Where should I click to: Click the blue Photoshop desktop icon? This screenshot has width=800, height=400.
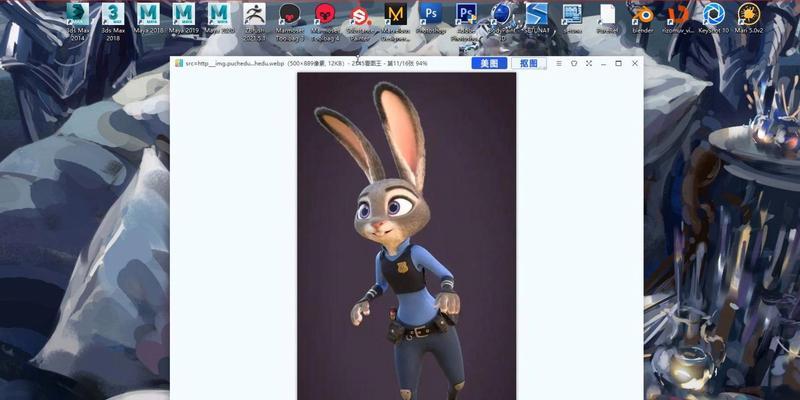(x=431, y=14)
